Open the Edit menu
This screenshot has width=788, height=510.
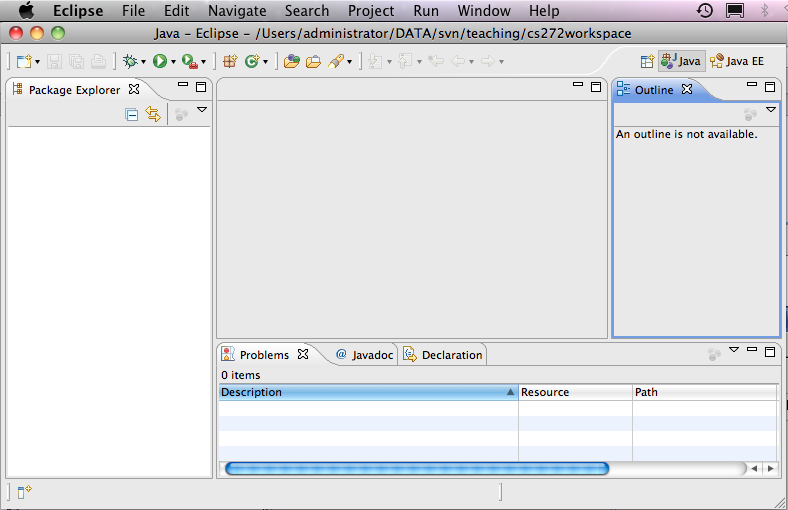[x=176, y=11]
